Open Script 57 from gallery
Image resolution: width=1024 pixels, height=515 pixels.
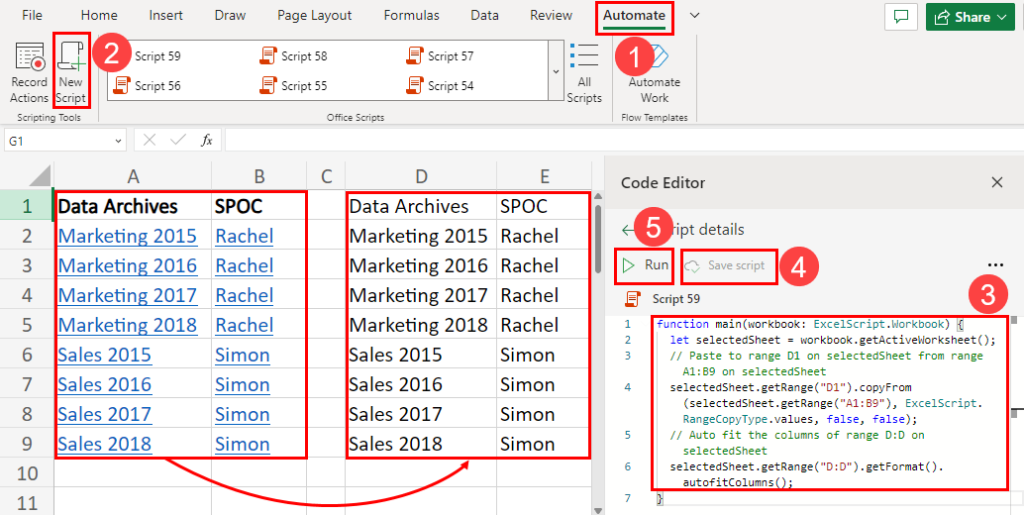440,56
